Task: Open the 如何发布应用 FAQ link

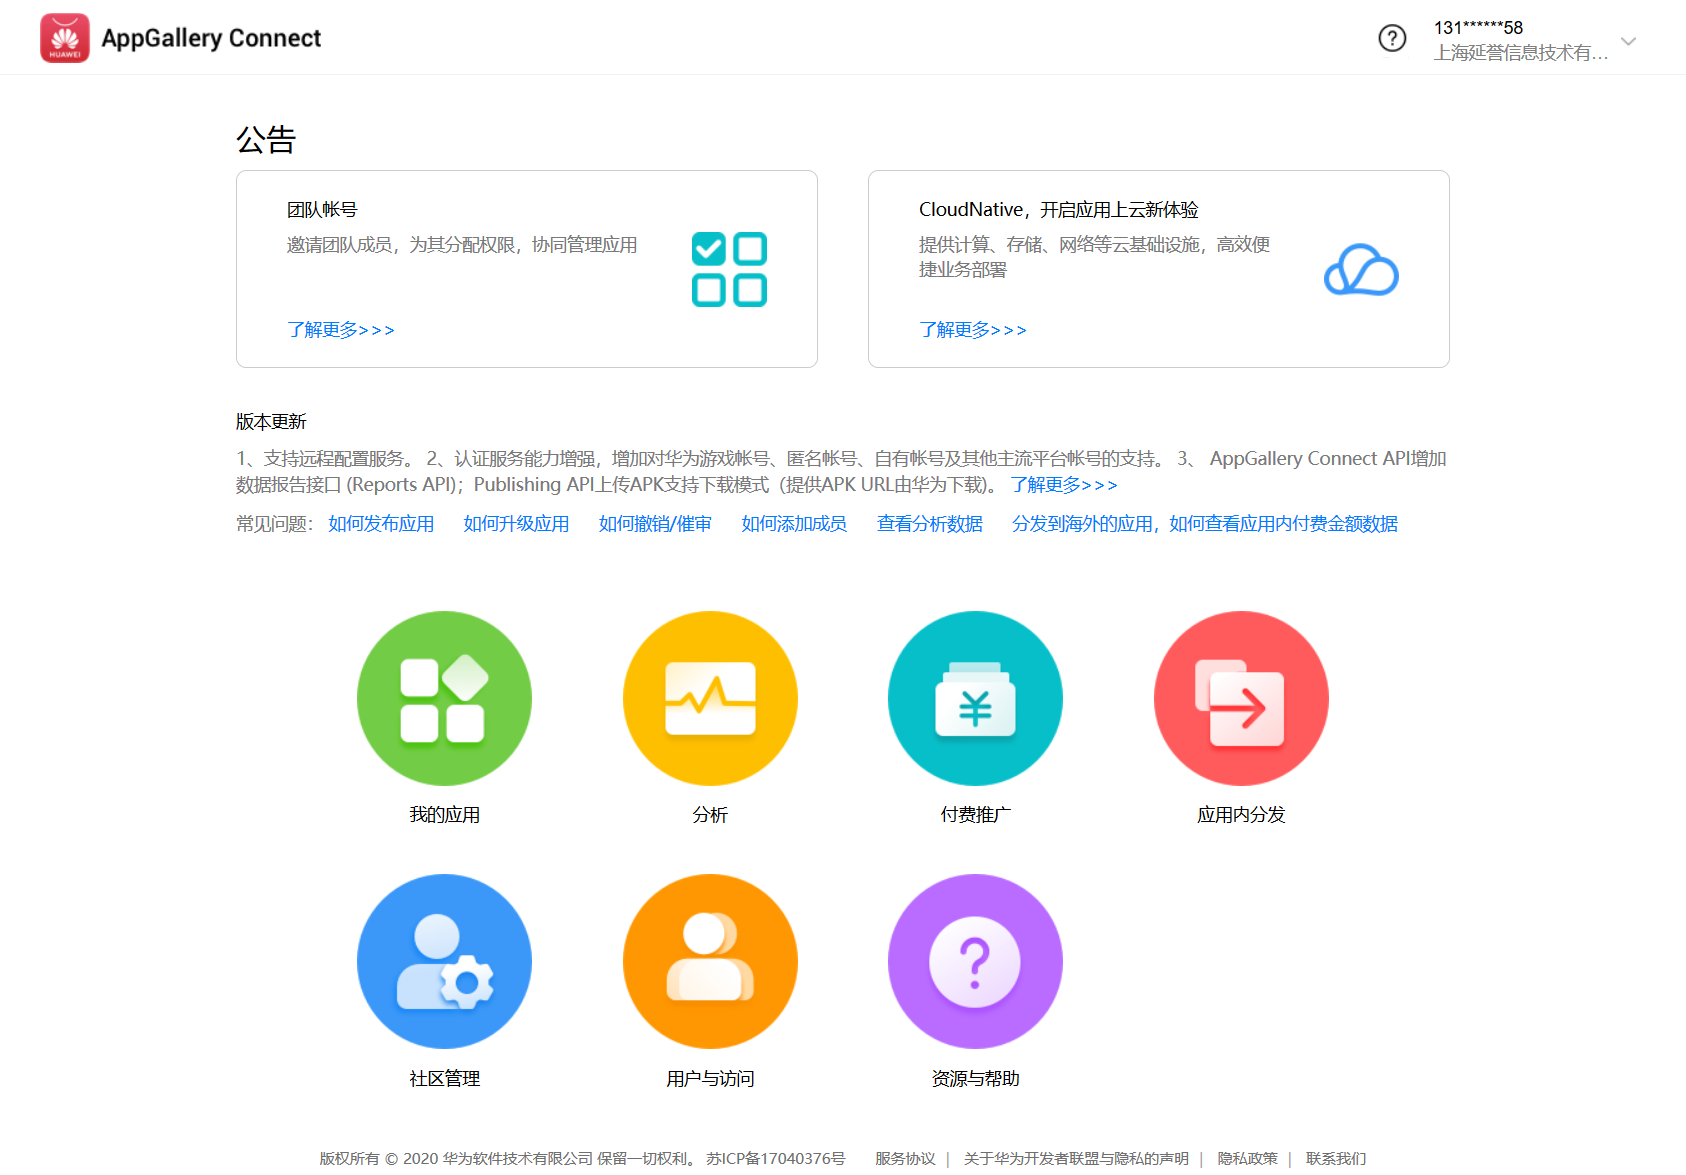Action: pyautogui.click(x=381, y=524)
